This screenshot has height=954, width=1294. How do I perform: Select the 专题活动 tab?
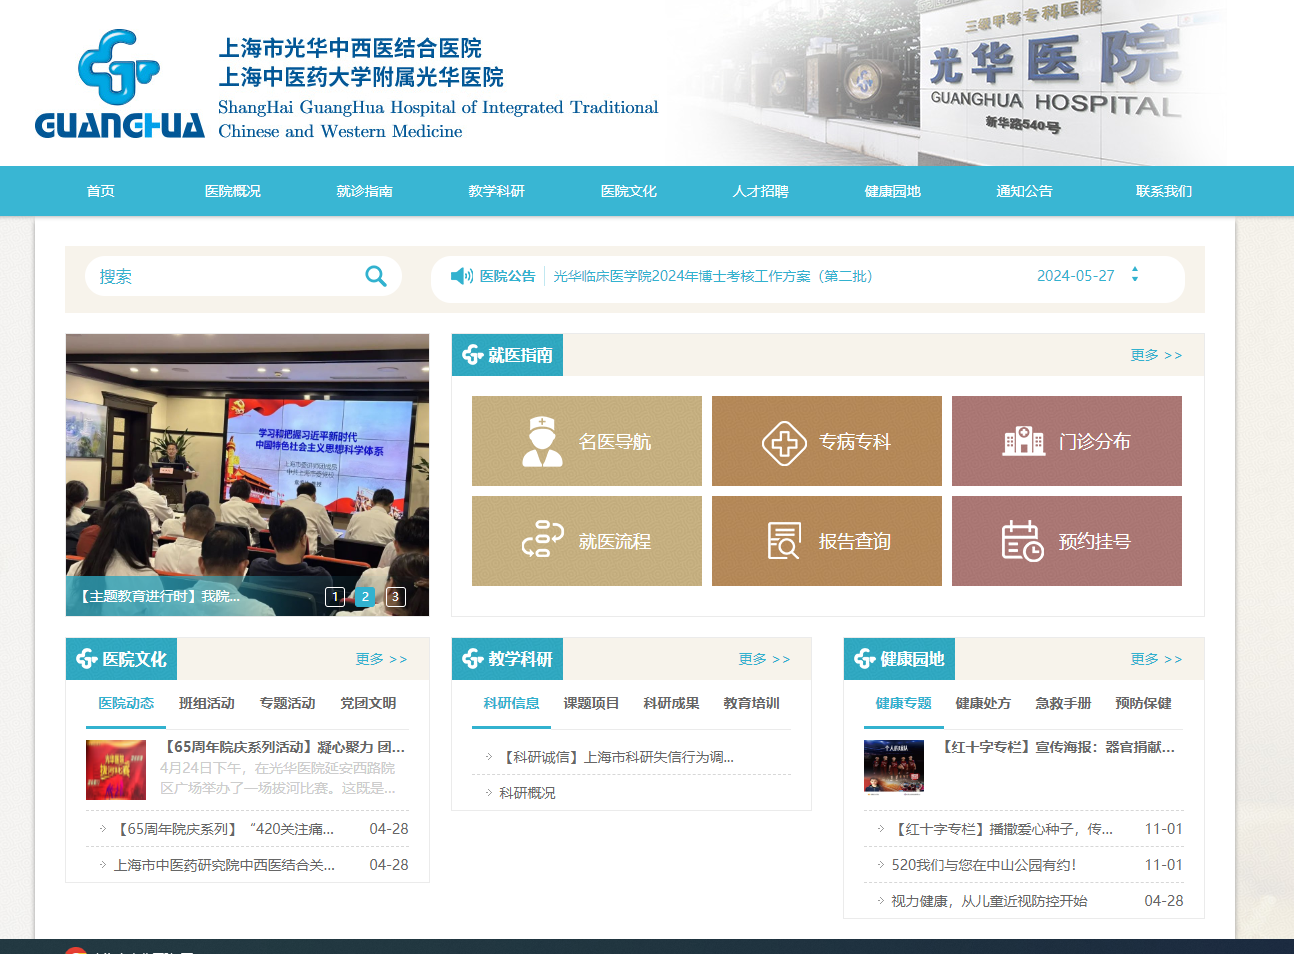[287, 704]
